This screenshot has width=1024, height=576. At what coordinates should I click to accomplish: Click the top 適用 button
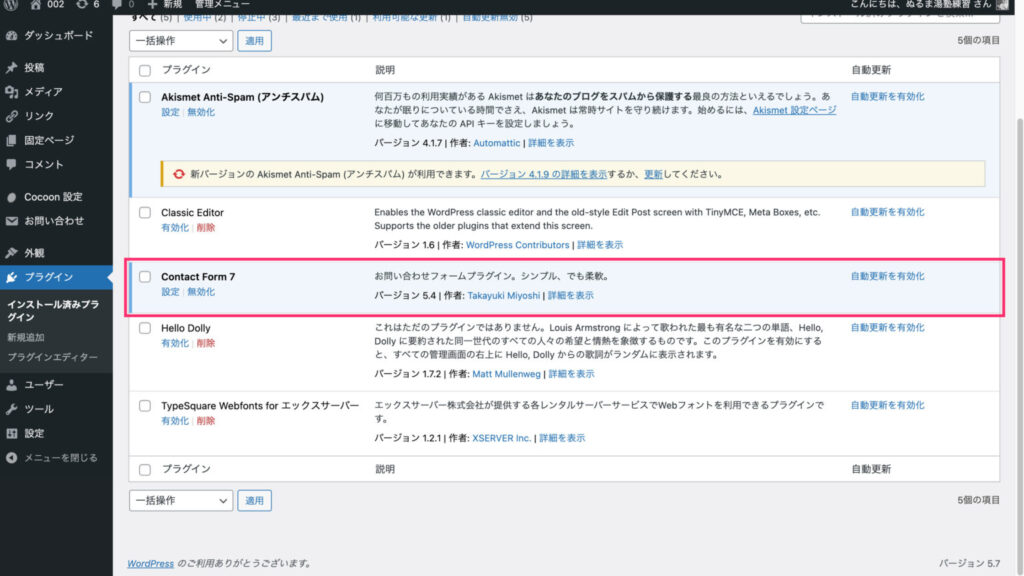click(x=254, y=41)
